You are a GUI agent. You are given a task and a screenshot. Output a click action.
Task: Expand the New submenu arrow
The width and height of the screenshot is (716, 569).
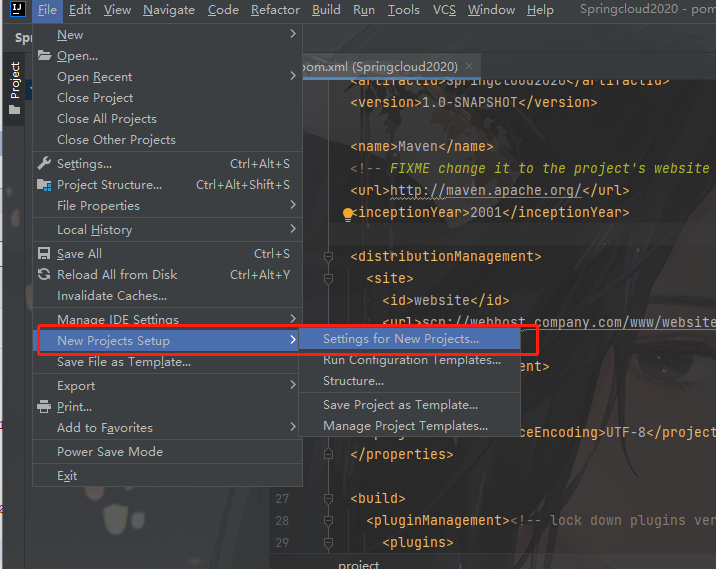pos(293,34)
